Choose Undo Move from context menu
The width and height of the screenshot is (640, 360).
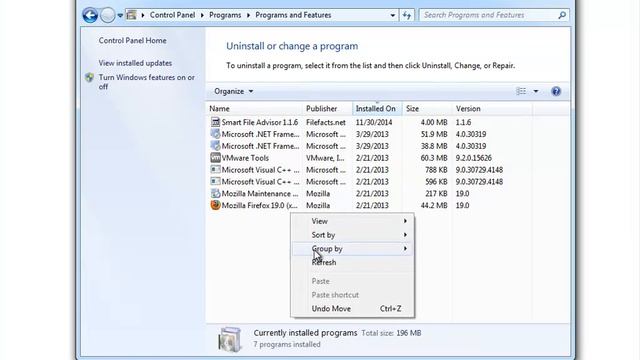[352, 309]
